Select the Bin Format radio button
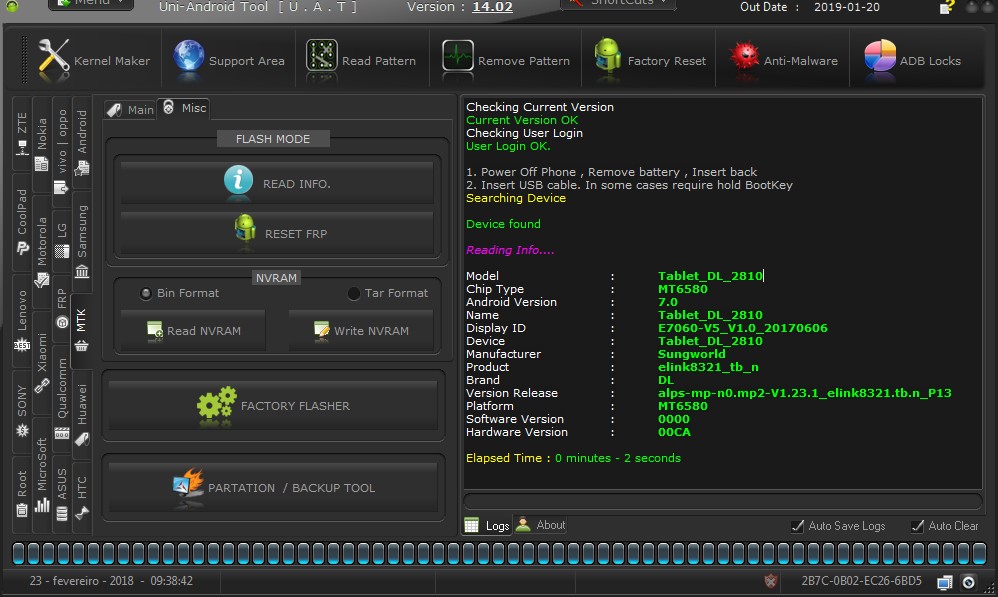Image resolution: width=998 pixels, height=597 pixels. [x=147, y=293]
